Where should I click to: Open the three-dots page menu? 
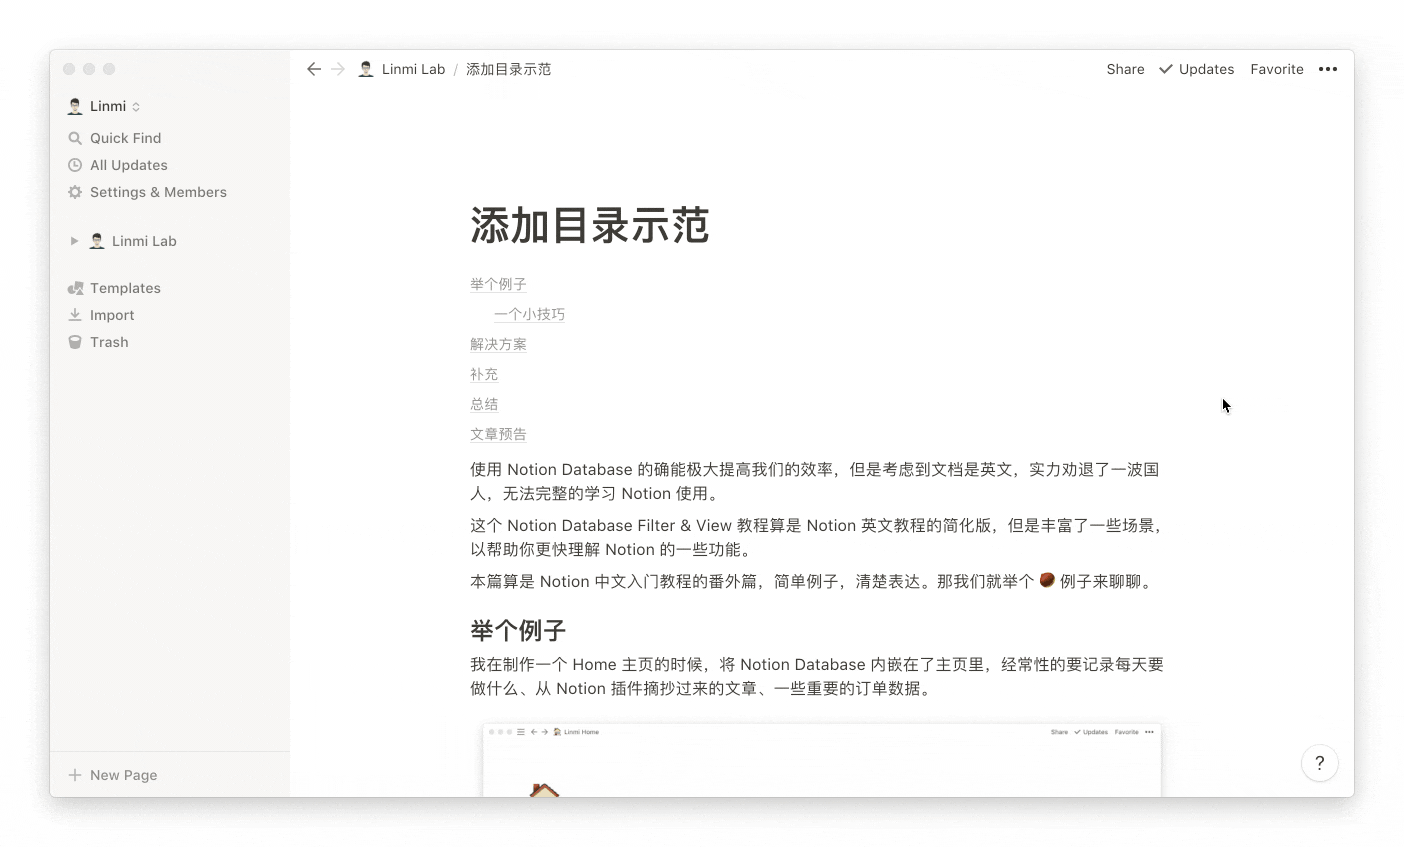1328,69
